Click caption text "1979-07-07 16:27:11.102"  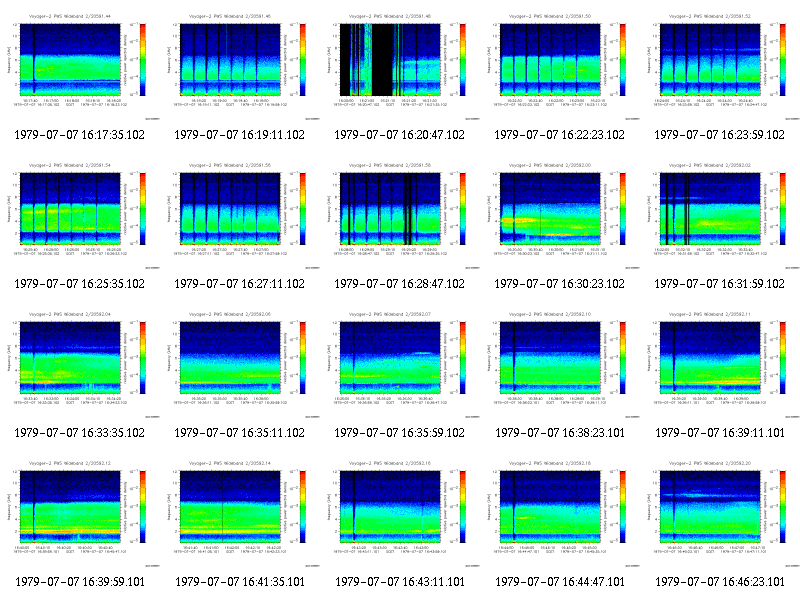tap(240, 284)
